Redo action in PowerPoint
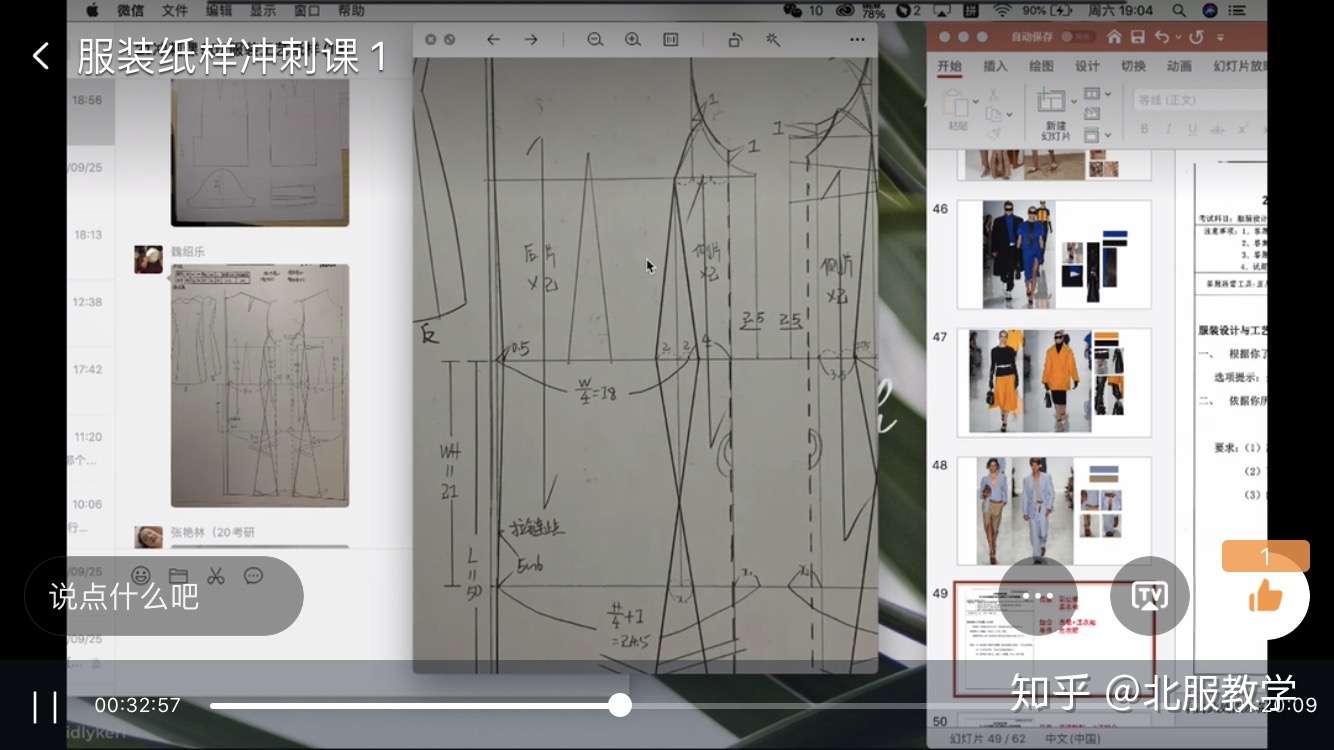 point(1197,36)
